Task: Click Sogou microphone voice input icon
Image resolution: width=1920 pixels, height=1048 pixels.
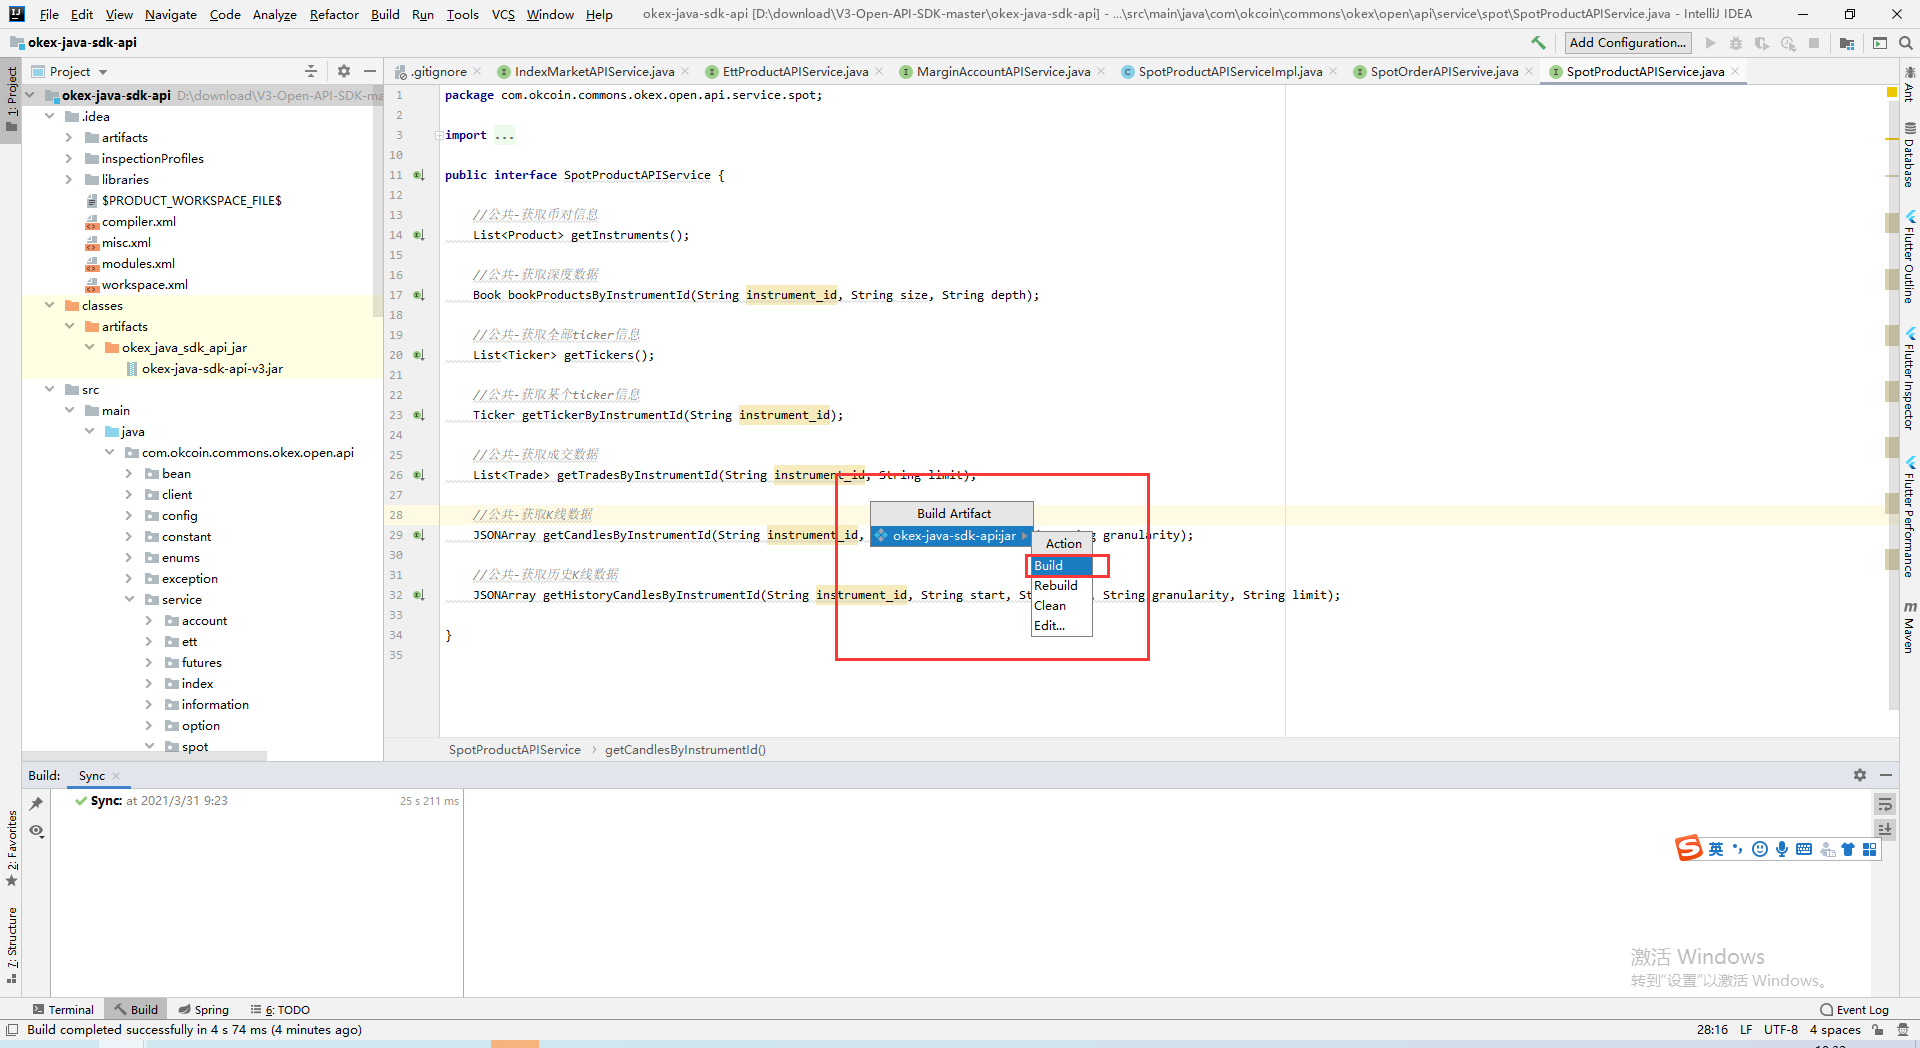Action: (1782, 849)
